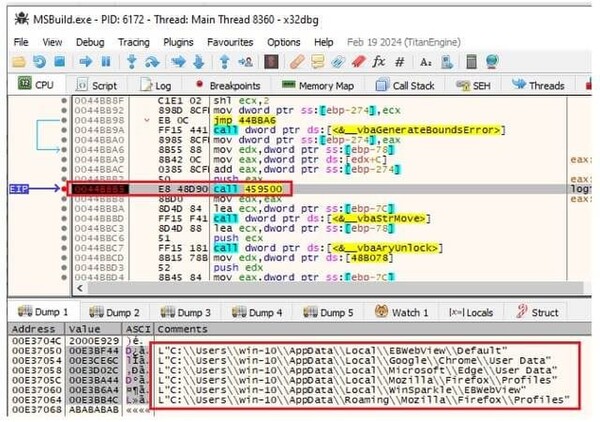This screenshot has width=600, height=422.
Task: Toggle breakpoint dot at address 0044BBC7
Action: pos(64,248)
